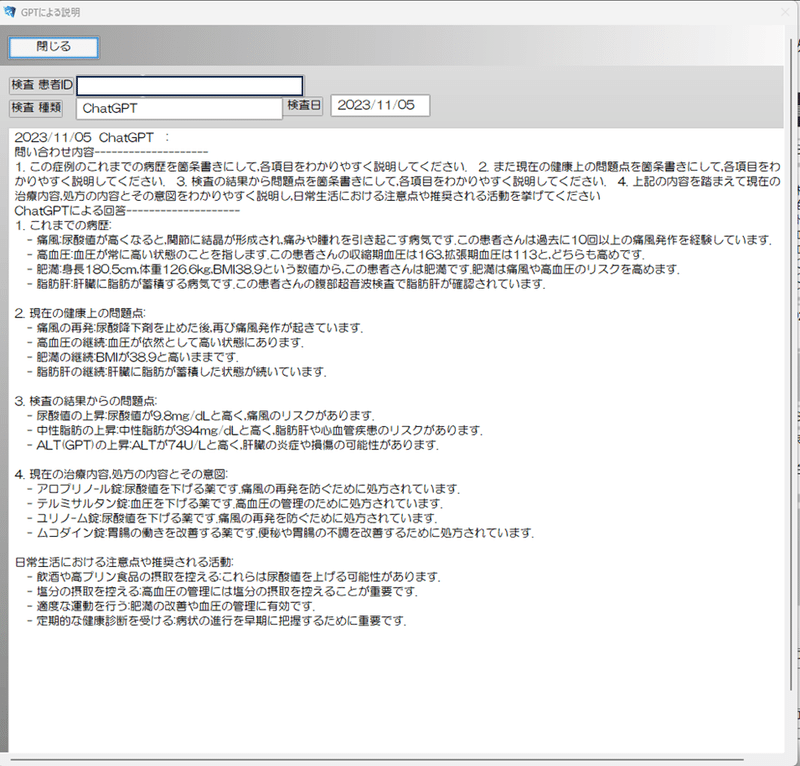Click the '日常生活における注意点や推奨される活動:' heading
This screenshot has width=800, height=766.
click(124, 562)
